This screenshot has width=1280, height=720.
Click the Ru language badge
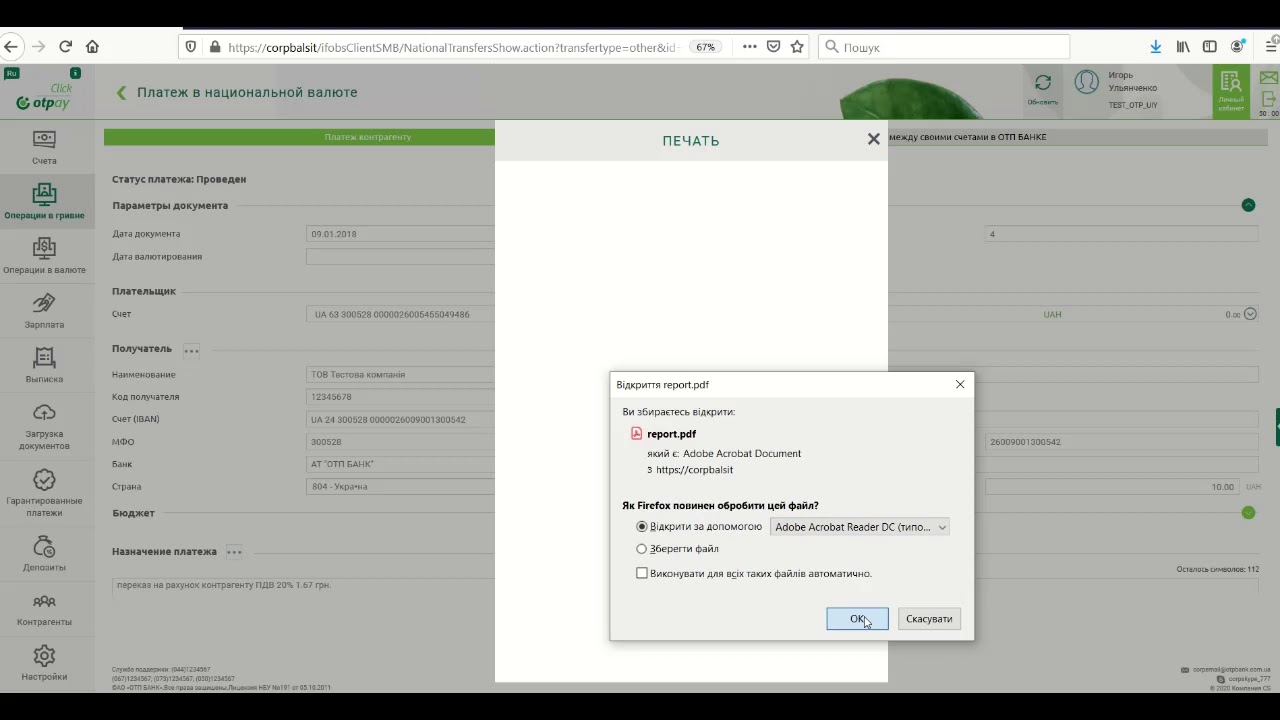12,73
